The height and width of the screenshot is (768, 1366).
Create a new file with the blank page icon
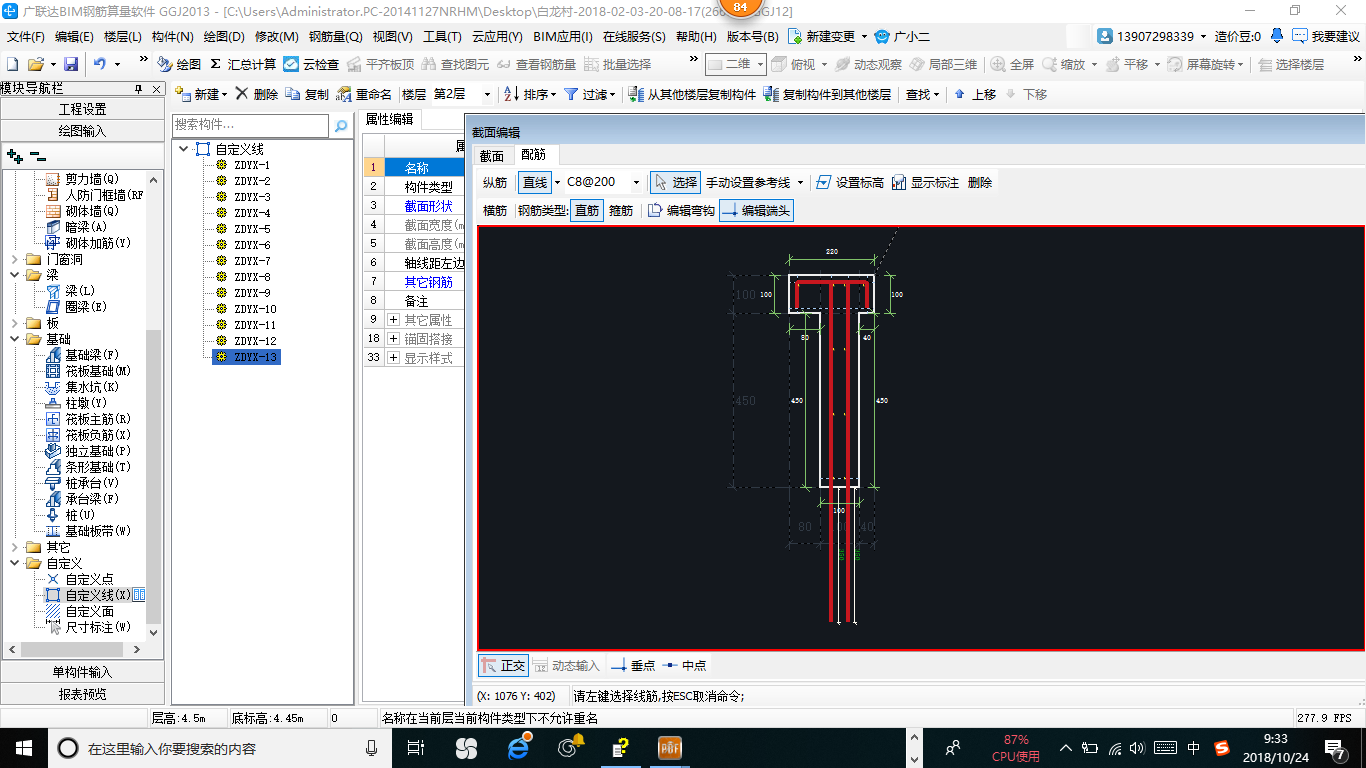(x=12, y=64)
